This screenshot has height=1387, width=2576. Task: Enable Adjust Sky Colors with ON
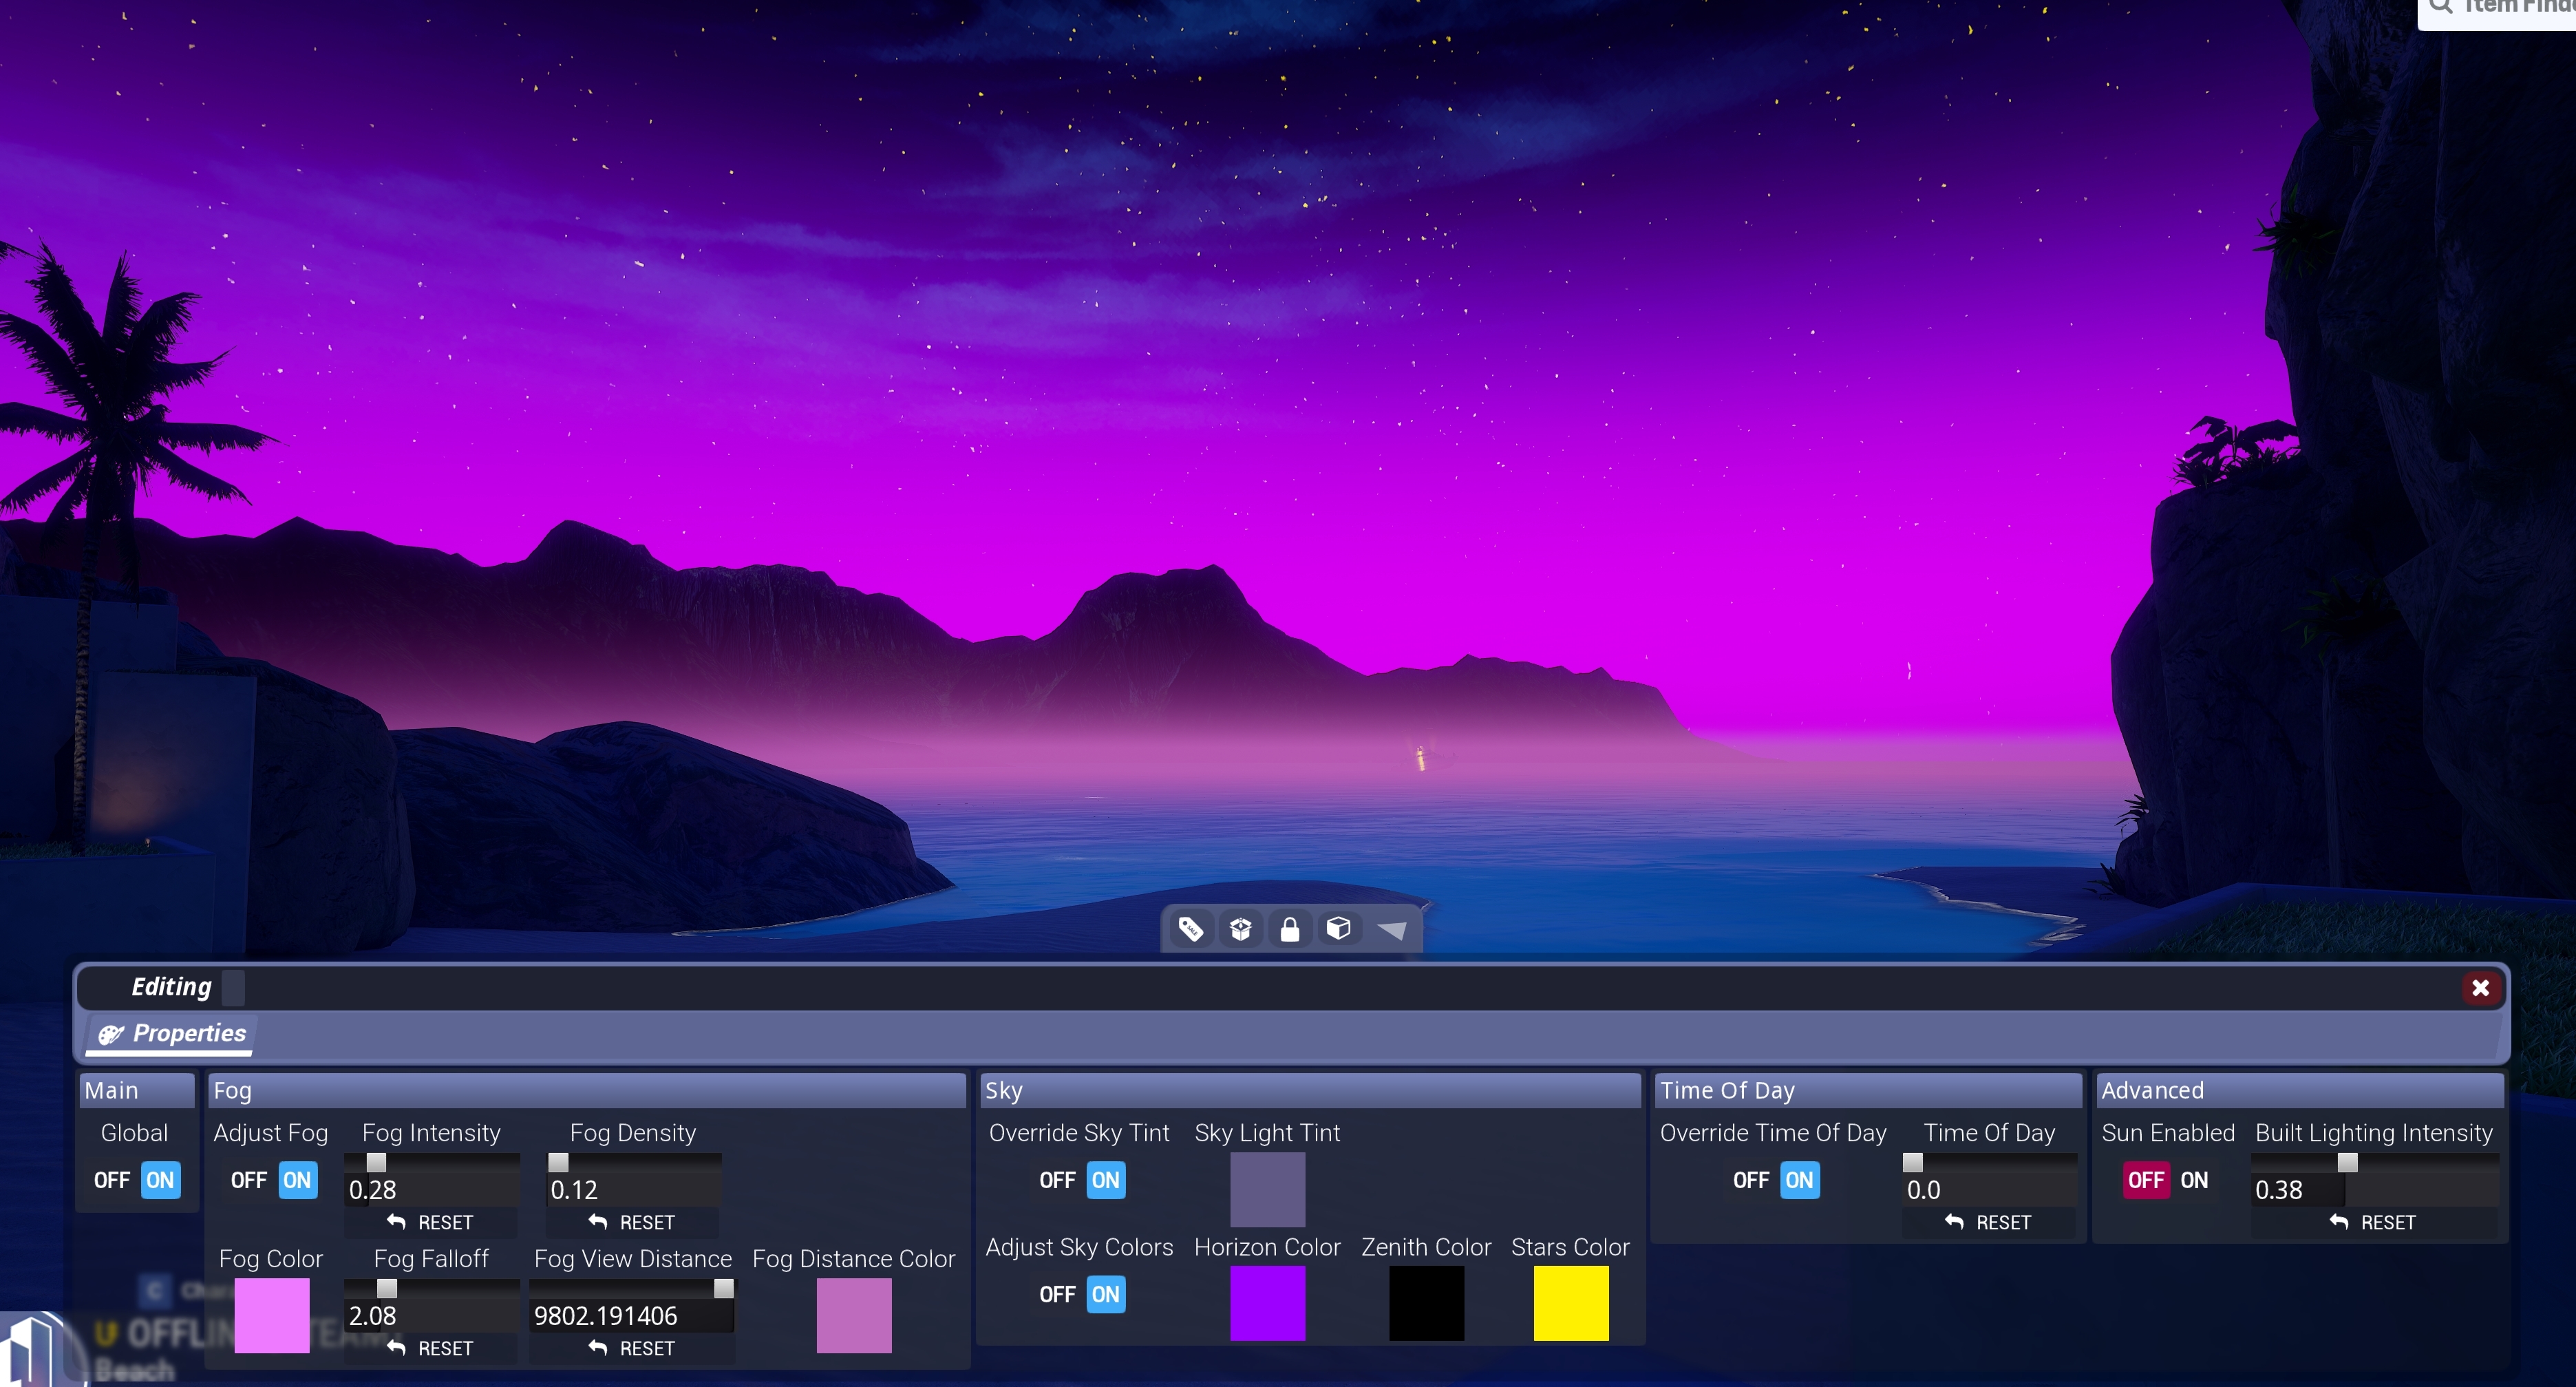(1105, 1294)
